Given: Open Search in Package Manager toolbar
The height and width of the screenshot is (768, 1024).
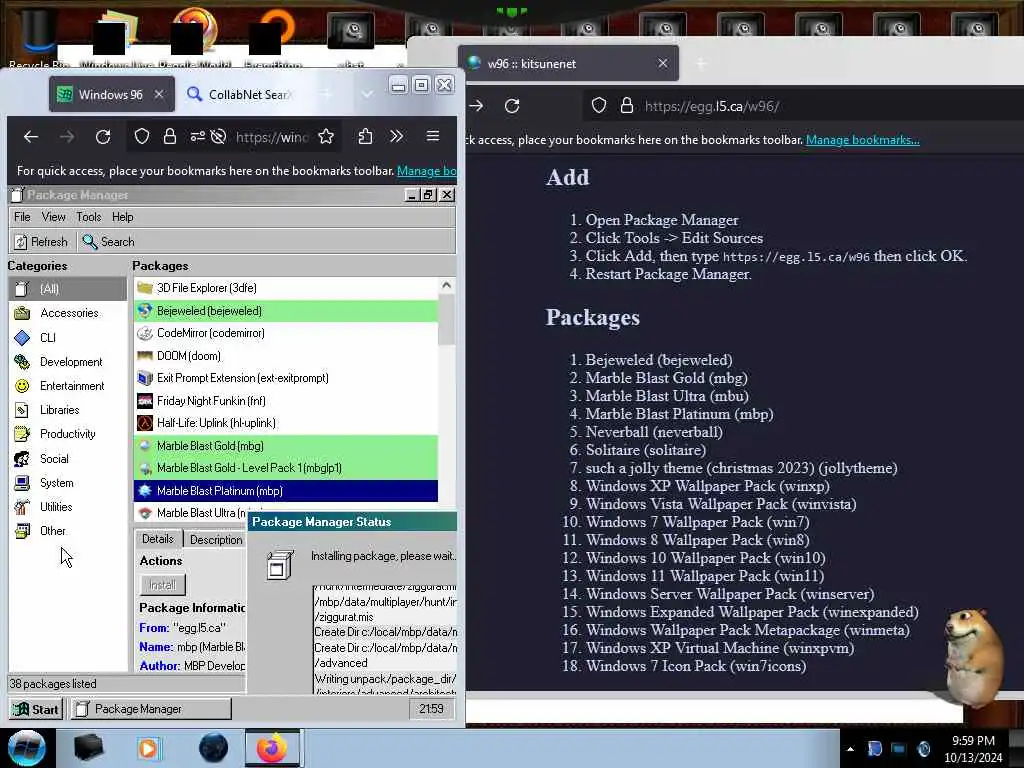Looking at the screenshot, I should [x=108, y=242].
